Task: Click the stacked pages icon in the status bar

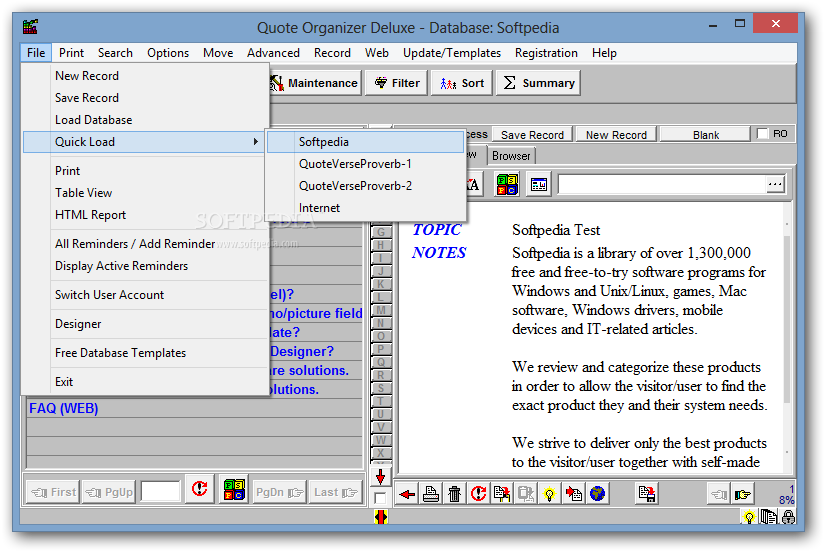Action: point(769,517)
